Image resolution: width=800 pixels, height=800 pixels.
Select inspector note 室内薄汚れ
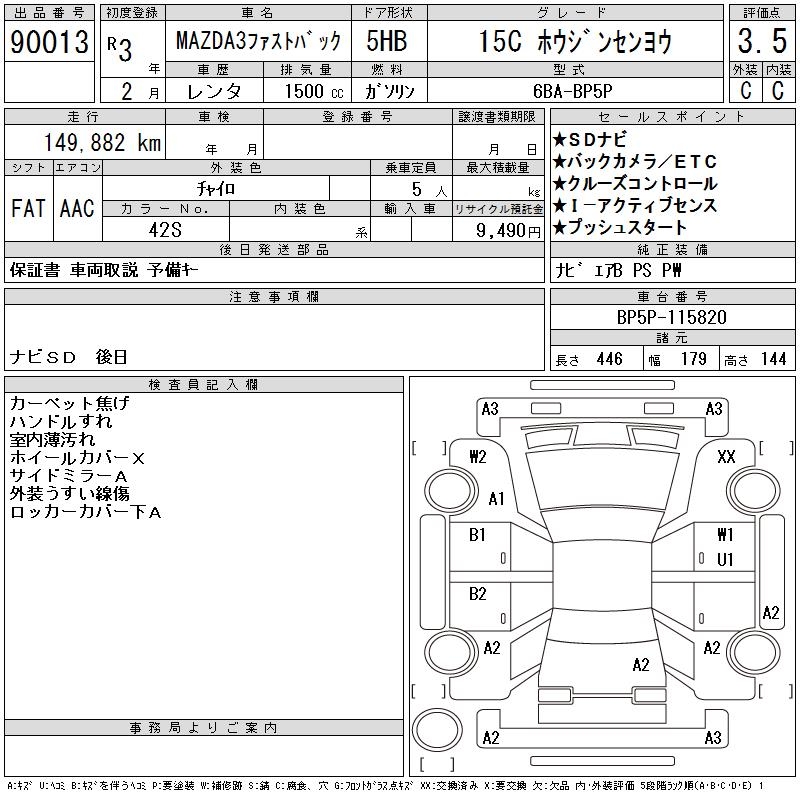pyautogui.click(x=52, y=439)
